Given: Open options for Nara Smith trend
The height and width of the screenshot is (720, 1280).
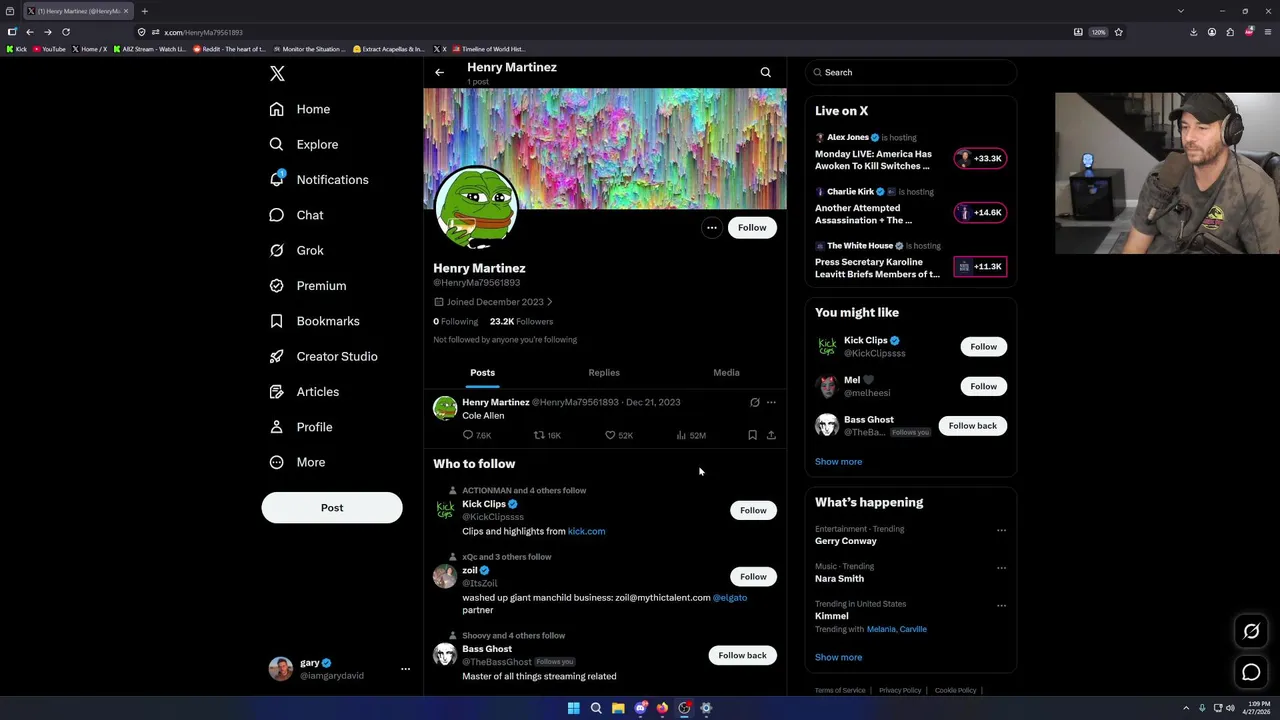Looking at the screenshot, I should tap(1001, 567).
